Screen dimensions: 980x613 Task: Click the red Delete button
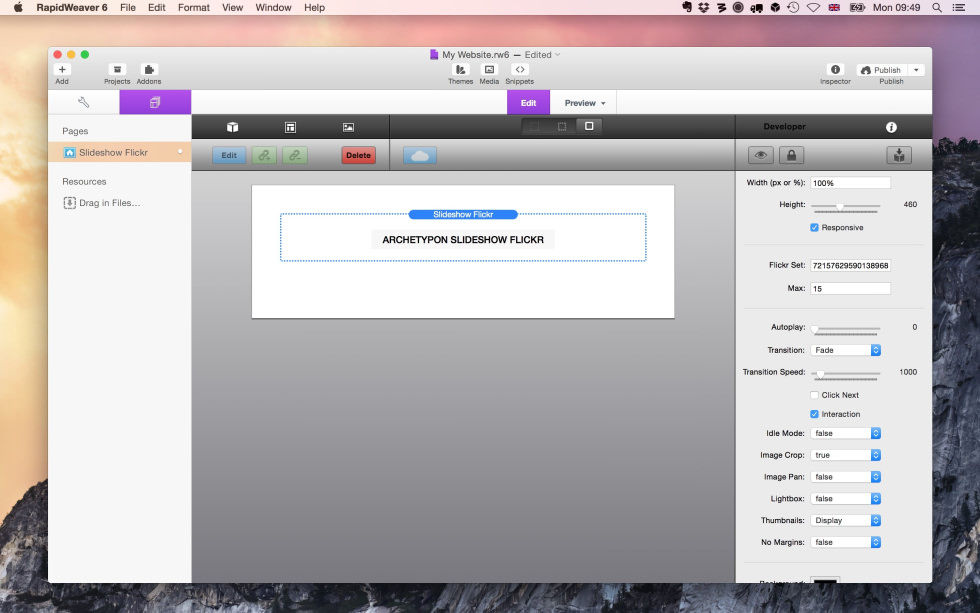coord(358,155)
